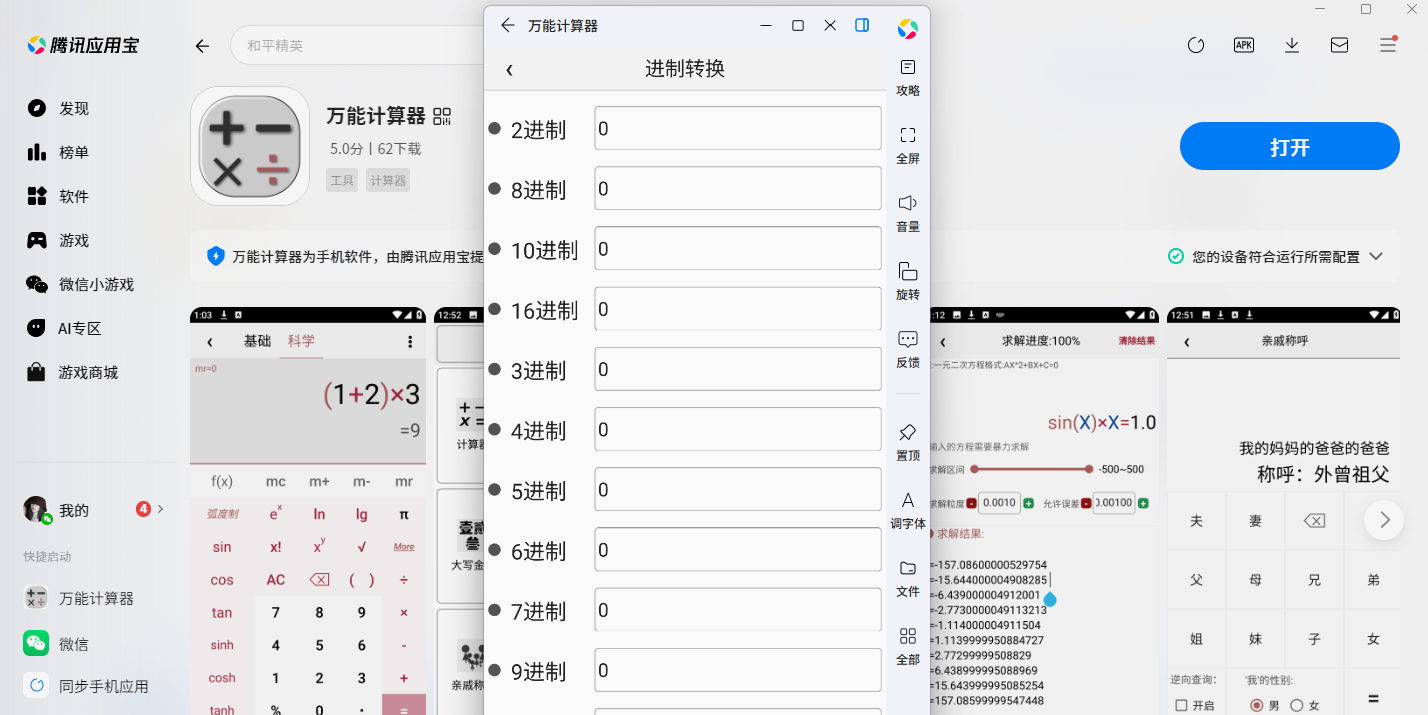Image resolution: width=1428 pixels, height=715 pixels.
Task: Select 16进制 radio bullet
Action: (494, 309)
